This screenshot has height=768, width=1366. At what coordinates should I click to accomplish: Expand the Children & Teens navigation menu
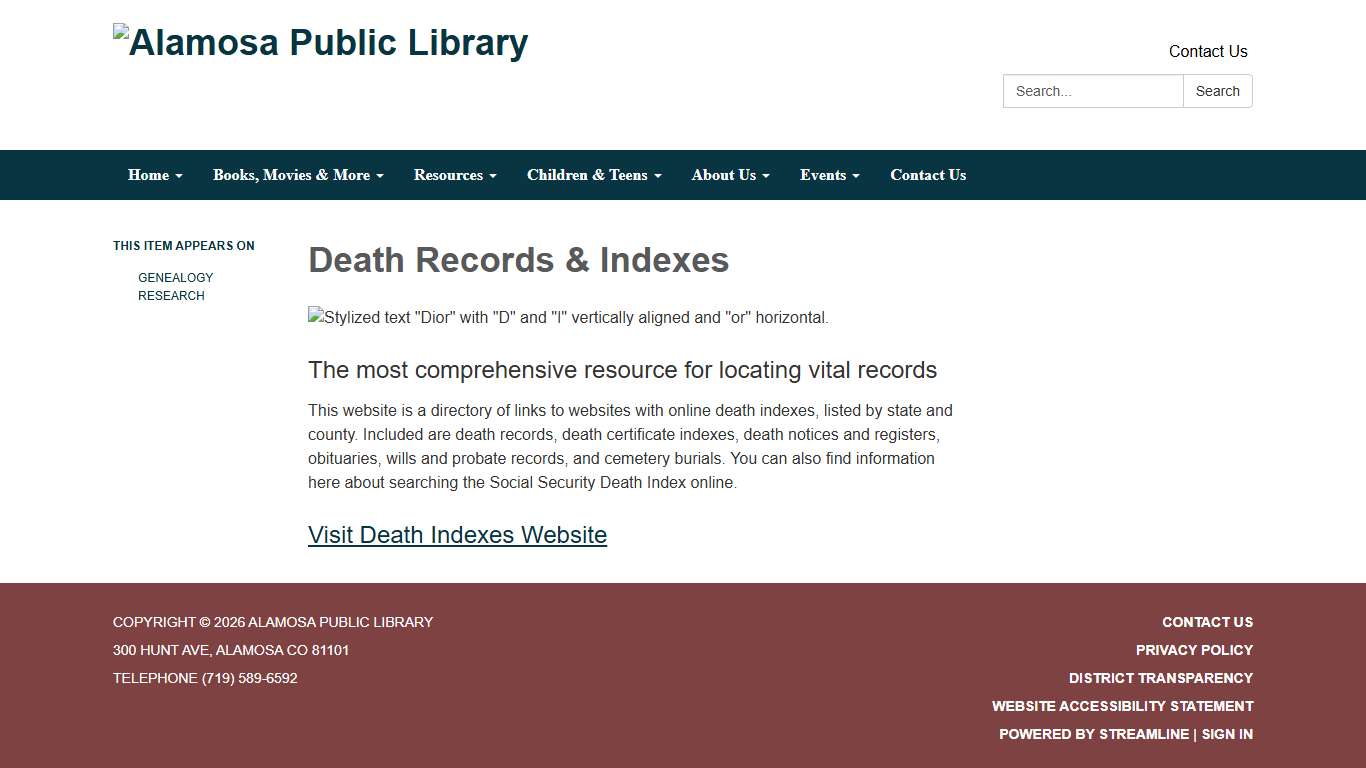click(594, 175)
